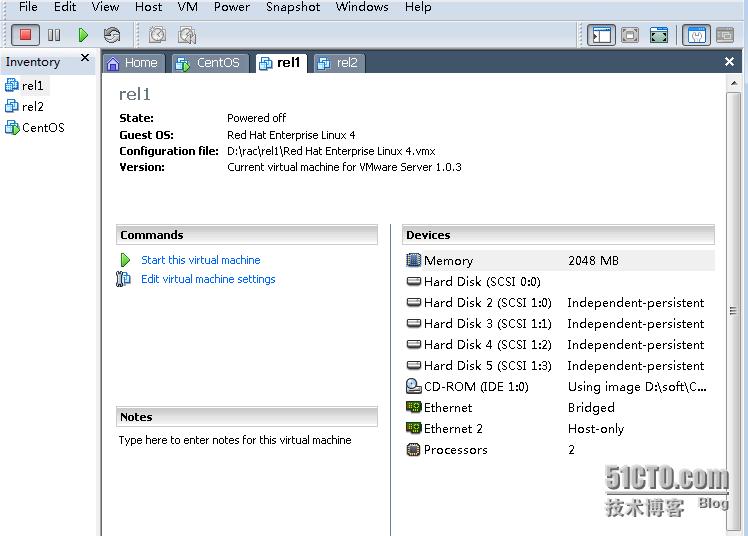Select Hard Disk 4 (SCSI 1:2) device
The width and height of the screenshot is (748, 536).
point(559,344)
